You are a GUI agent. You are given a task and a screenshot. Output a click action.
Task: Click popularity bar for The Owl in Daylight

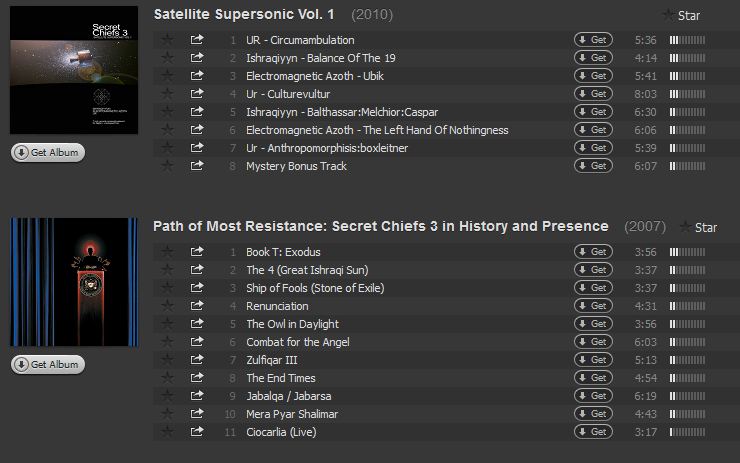click(x=687, y=324)
